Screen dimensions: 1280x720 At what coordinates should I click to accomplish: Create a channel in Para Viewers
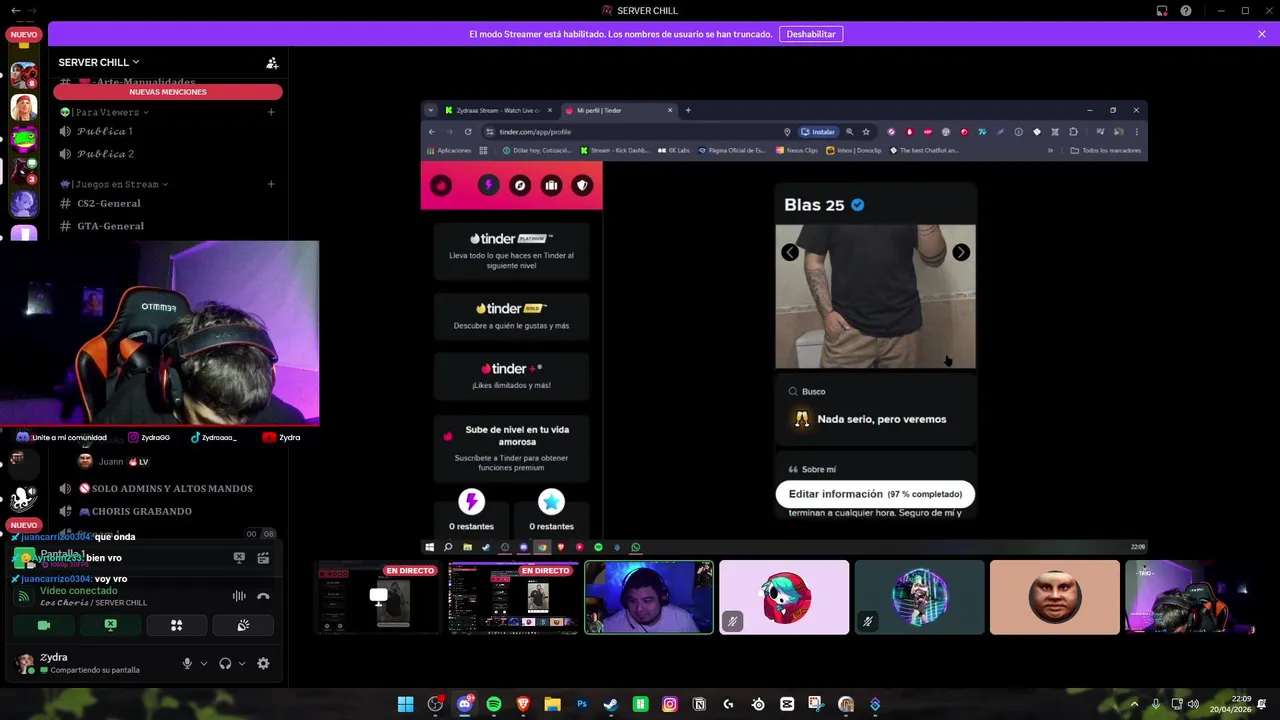[271, 112]
